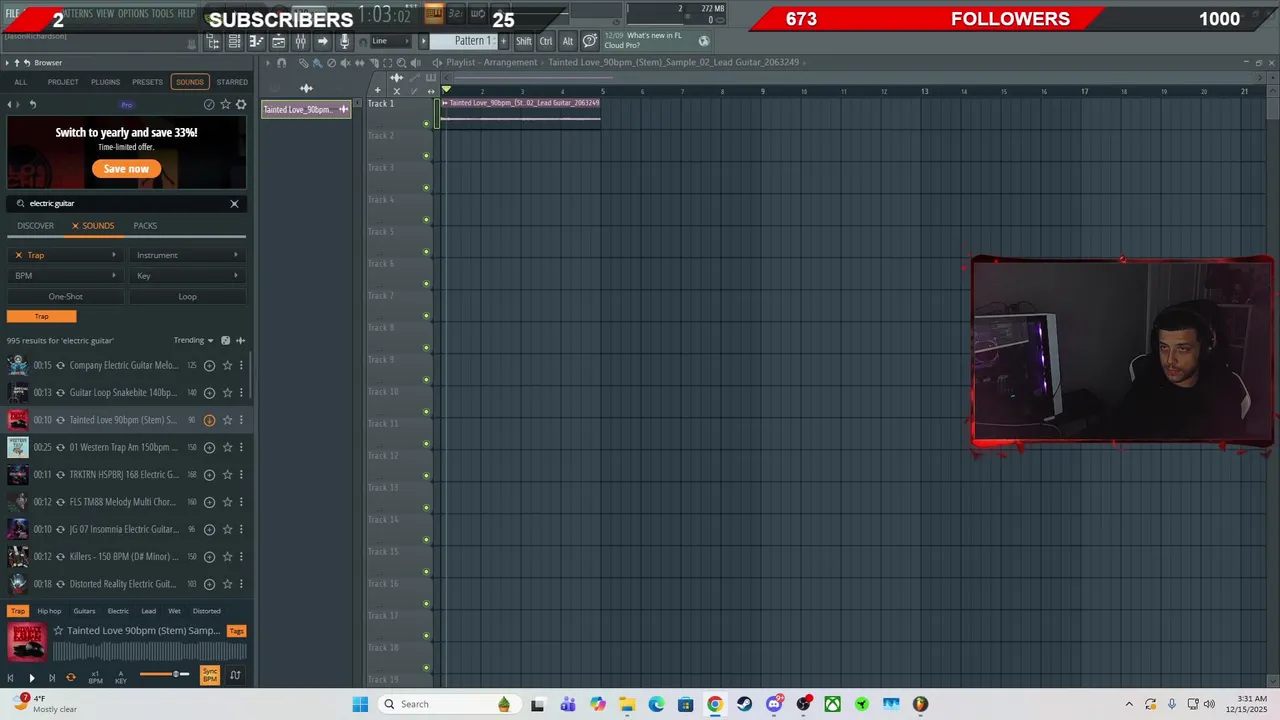Image resolution: width=1280 pixels, height=720 pixels.
Task: Click download icon on Tainted Love sample
Action: tap(209, 420)
